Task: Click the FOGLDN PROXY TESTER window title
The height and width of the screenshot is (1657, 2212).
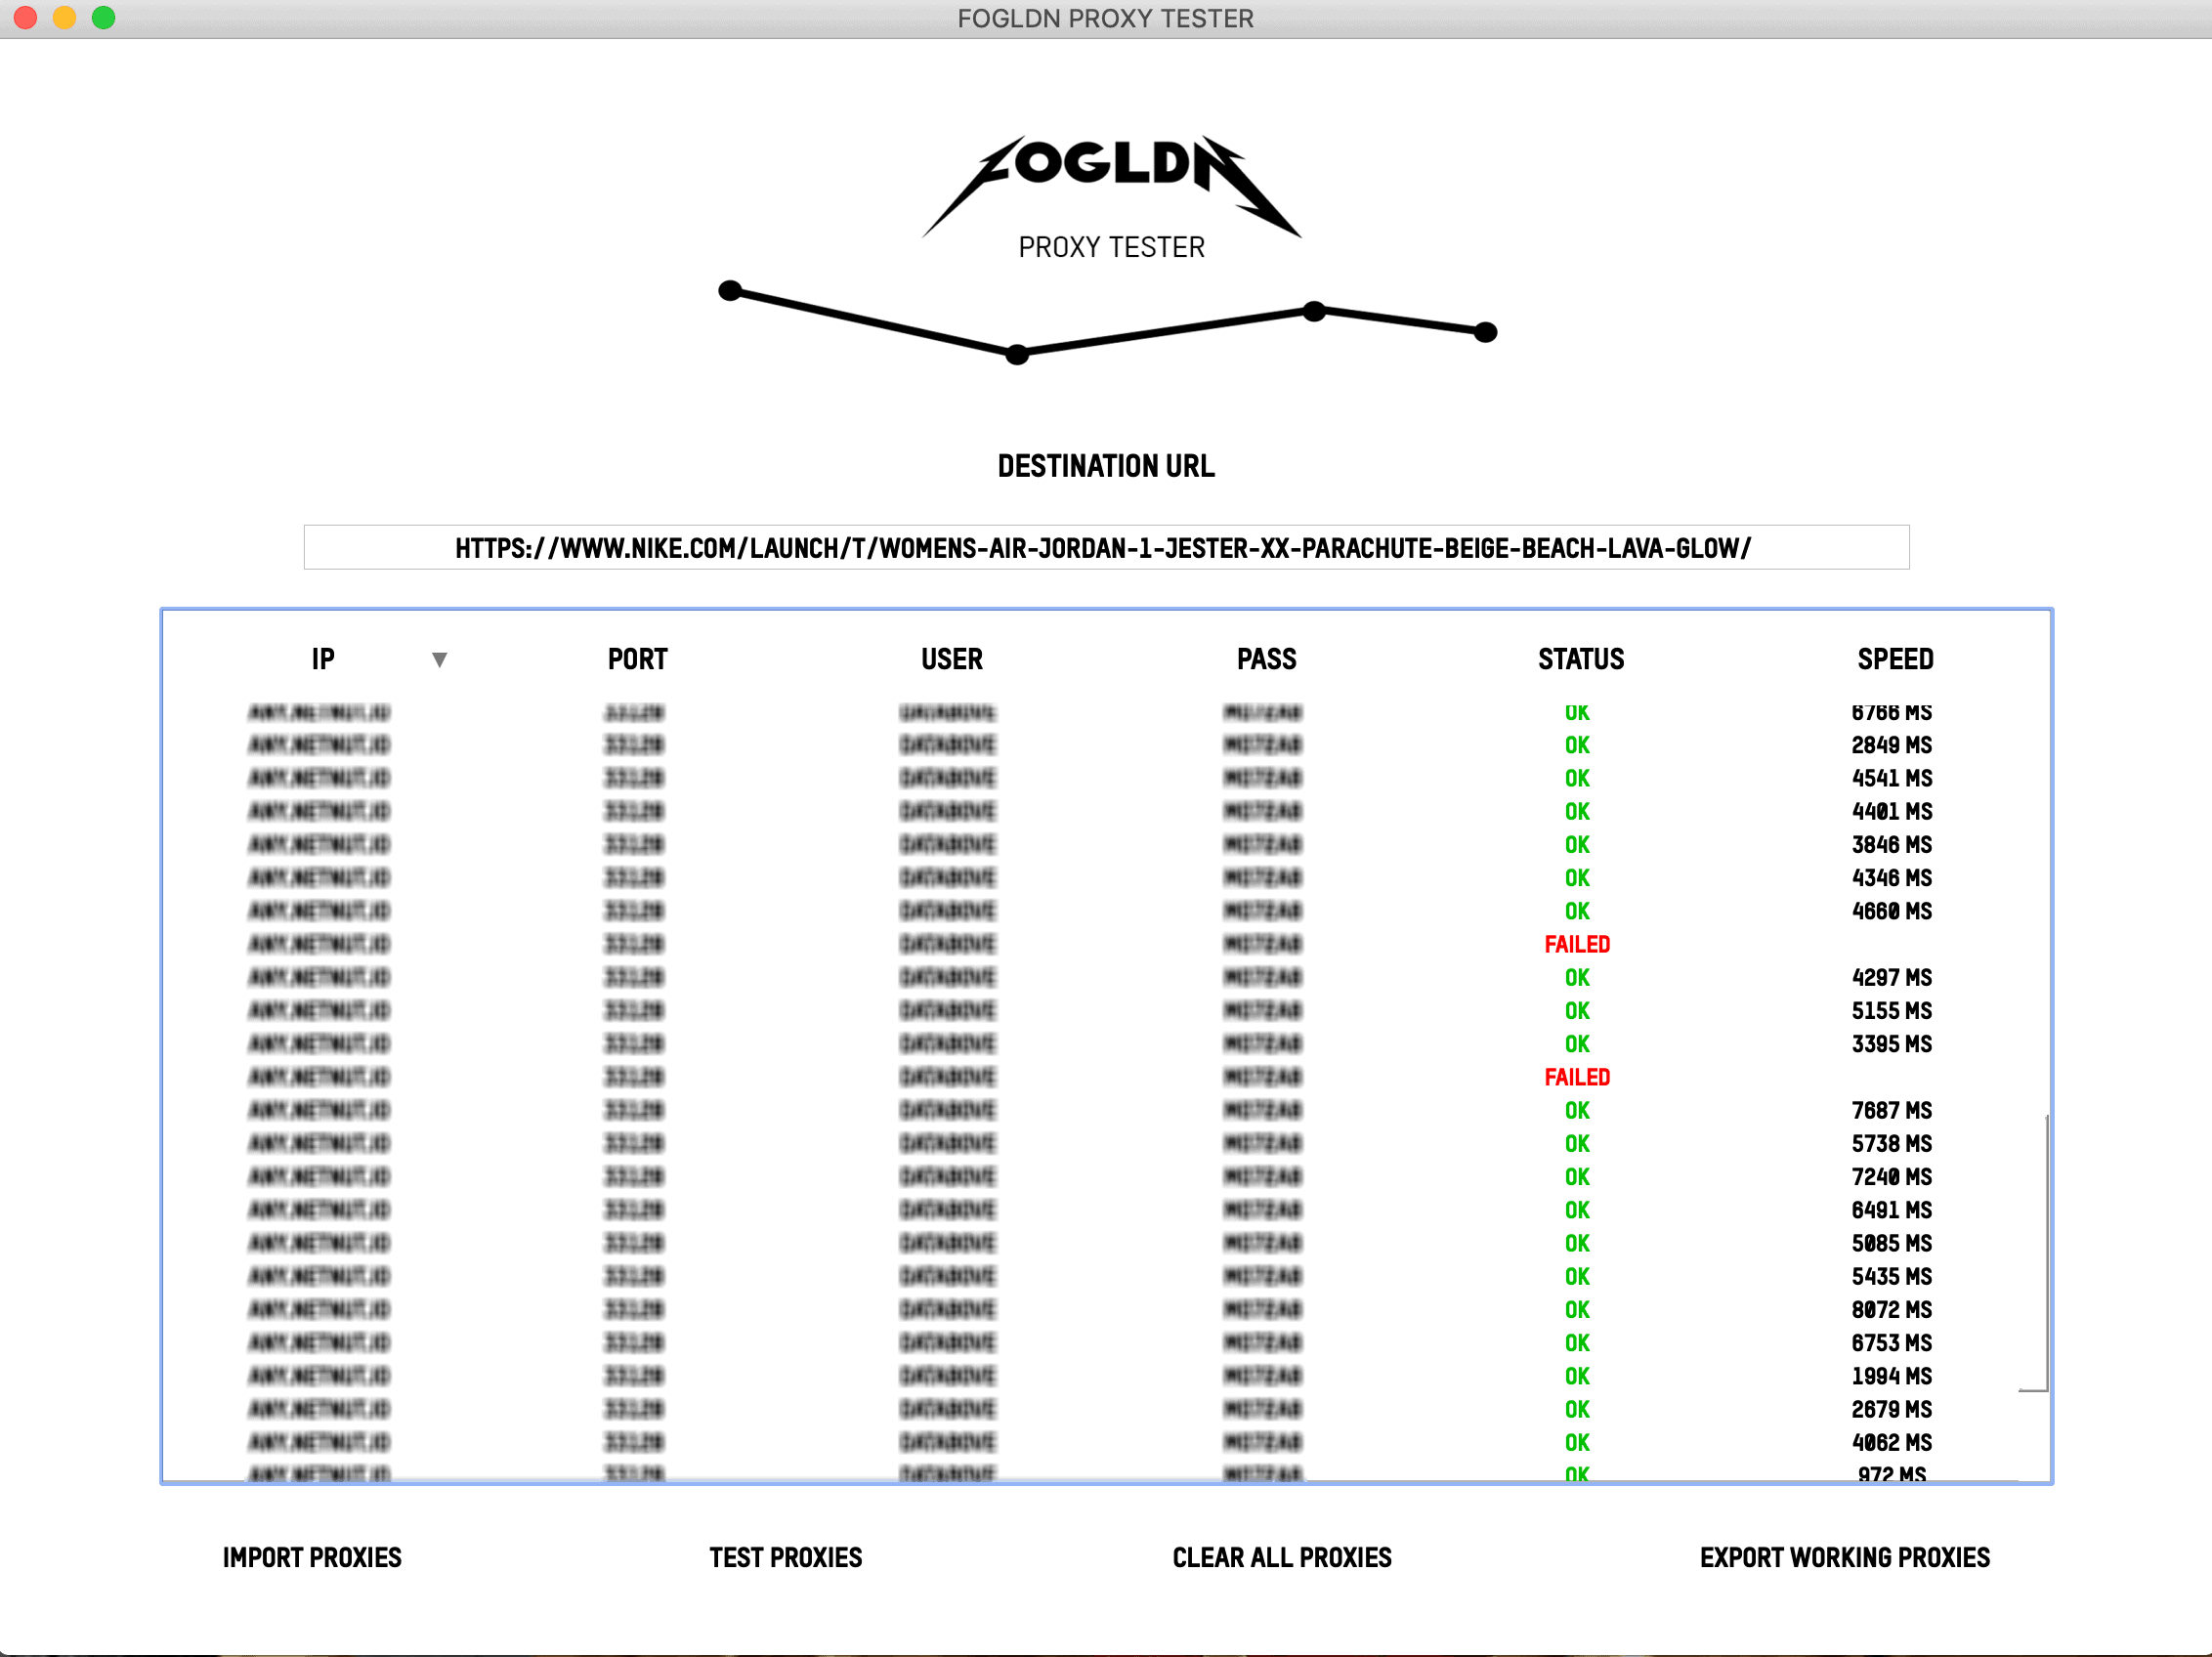Action: coord(1105,19)
